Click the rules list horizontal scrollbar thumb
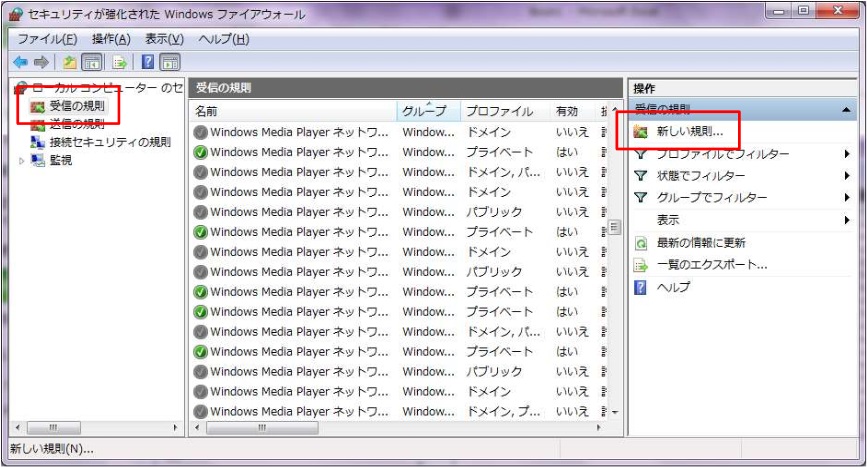 coord(263,428)
